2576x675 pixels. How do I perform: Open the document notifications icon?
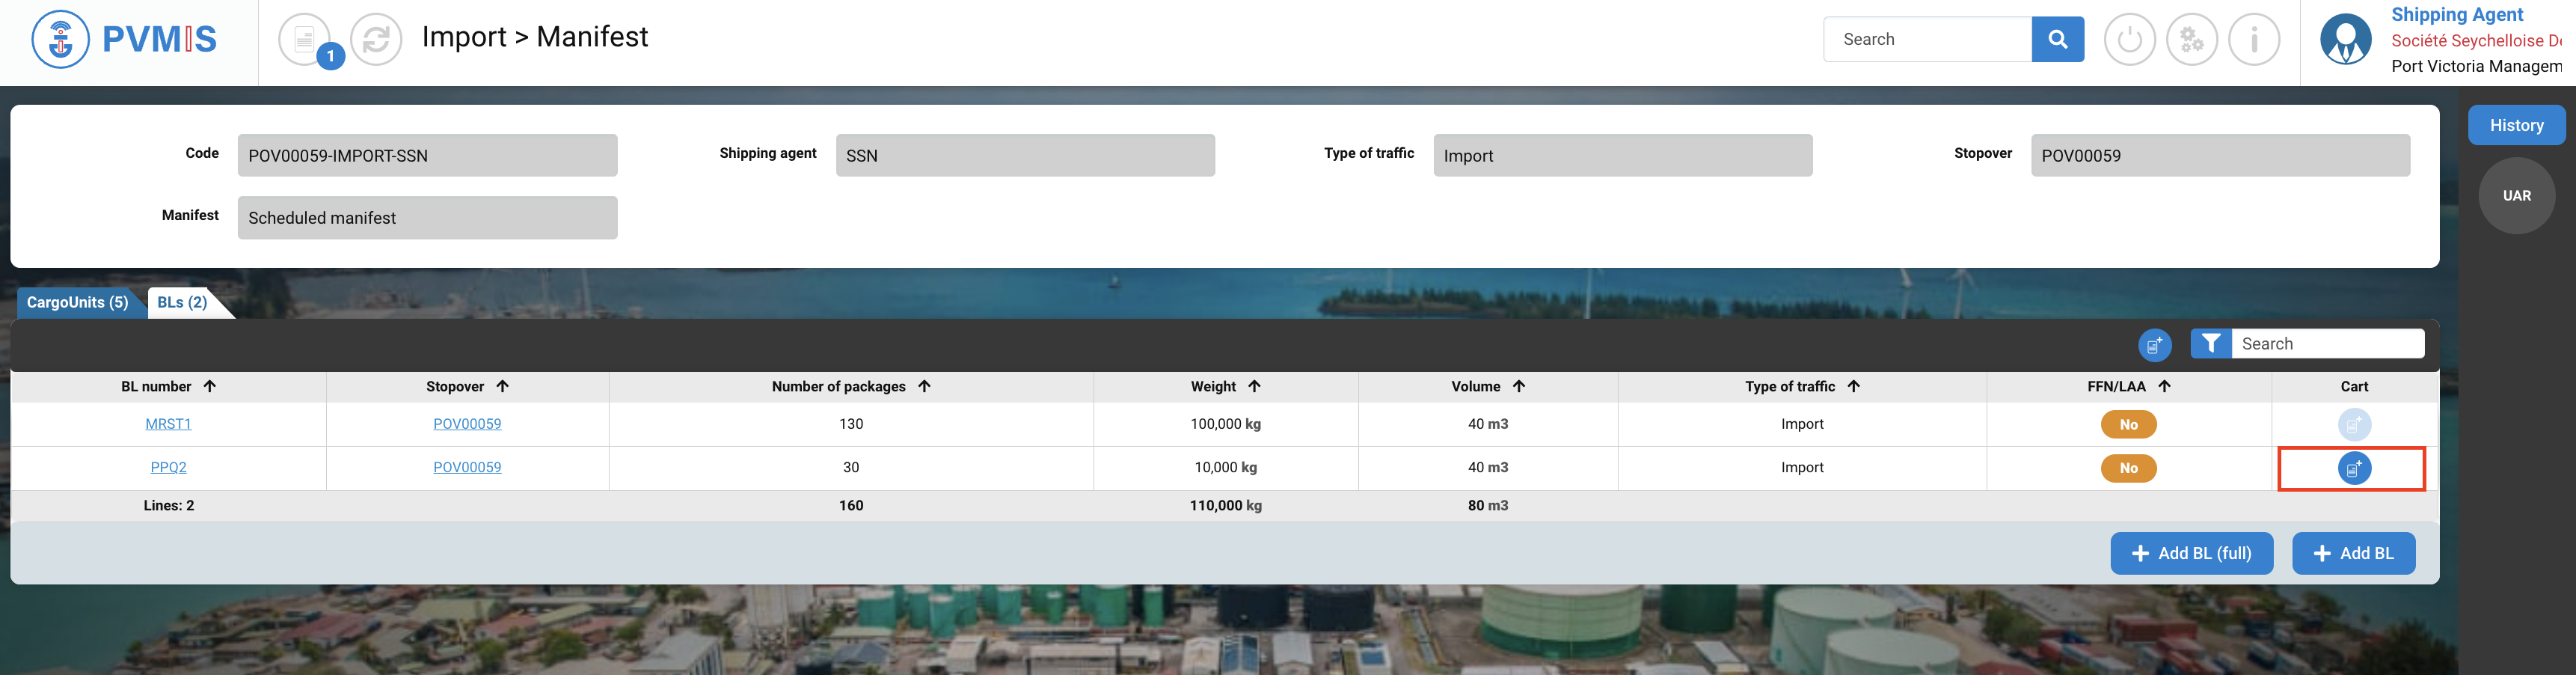[x=304, y=40]
